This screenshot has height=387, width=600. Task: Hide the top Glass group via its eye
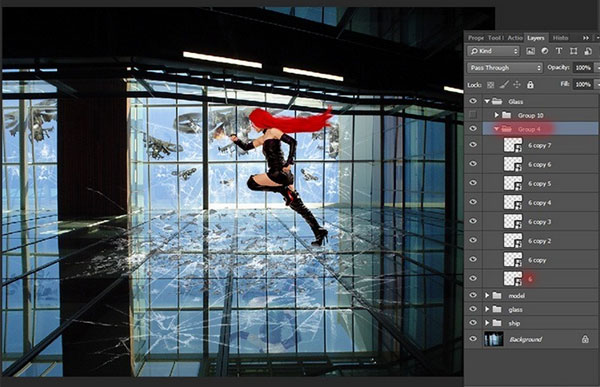point(473,101)
